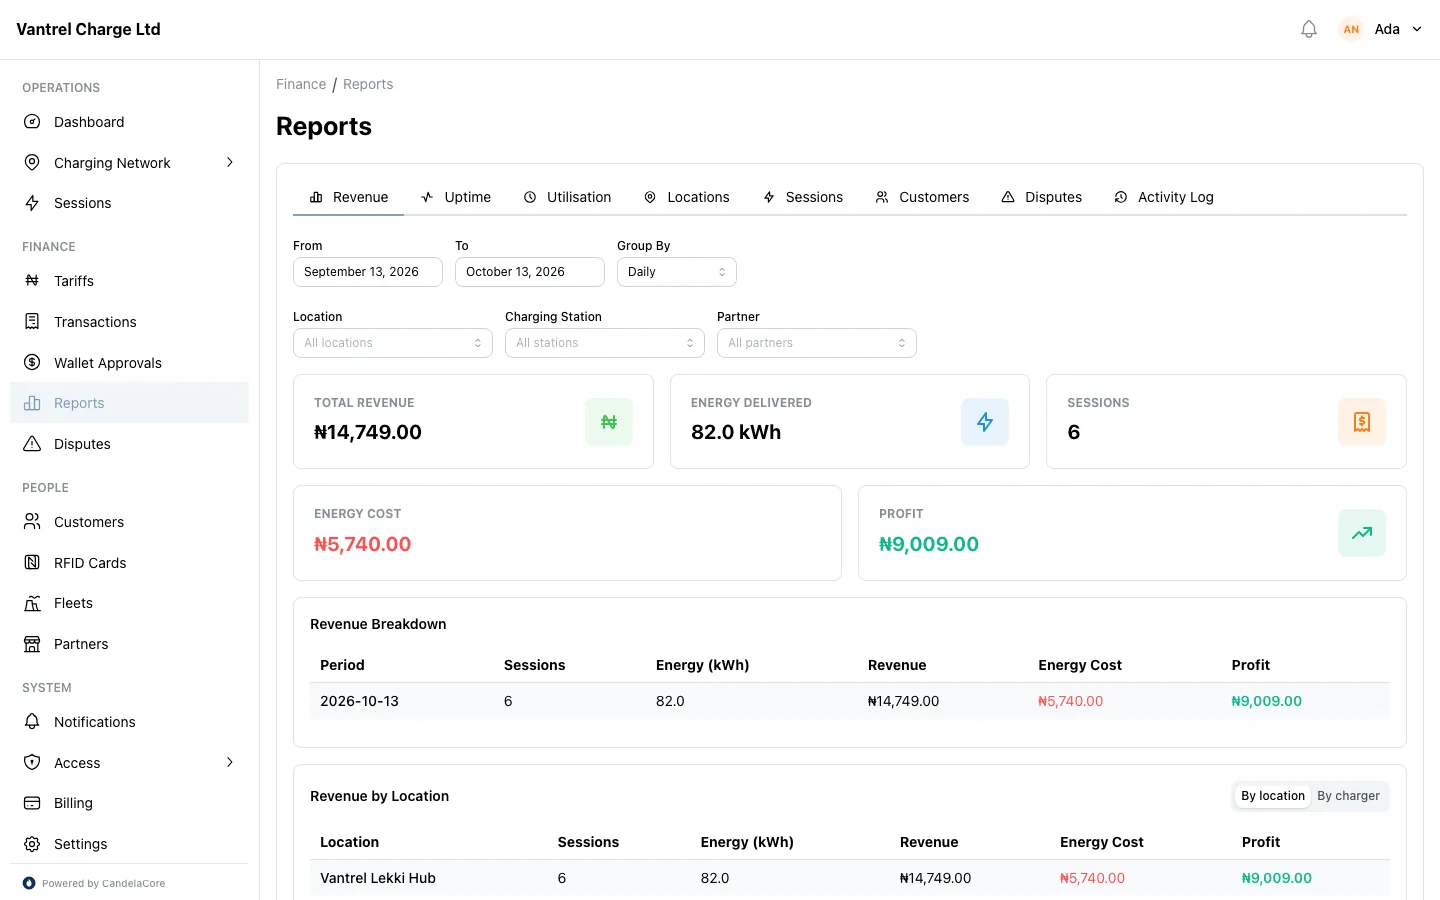Click the Billing card icon
The height and width of the screenshot is (900, 1440).
(32, 803)
